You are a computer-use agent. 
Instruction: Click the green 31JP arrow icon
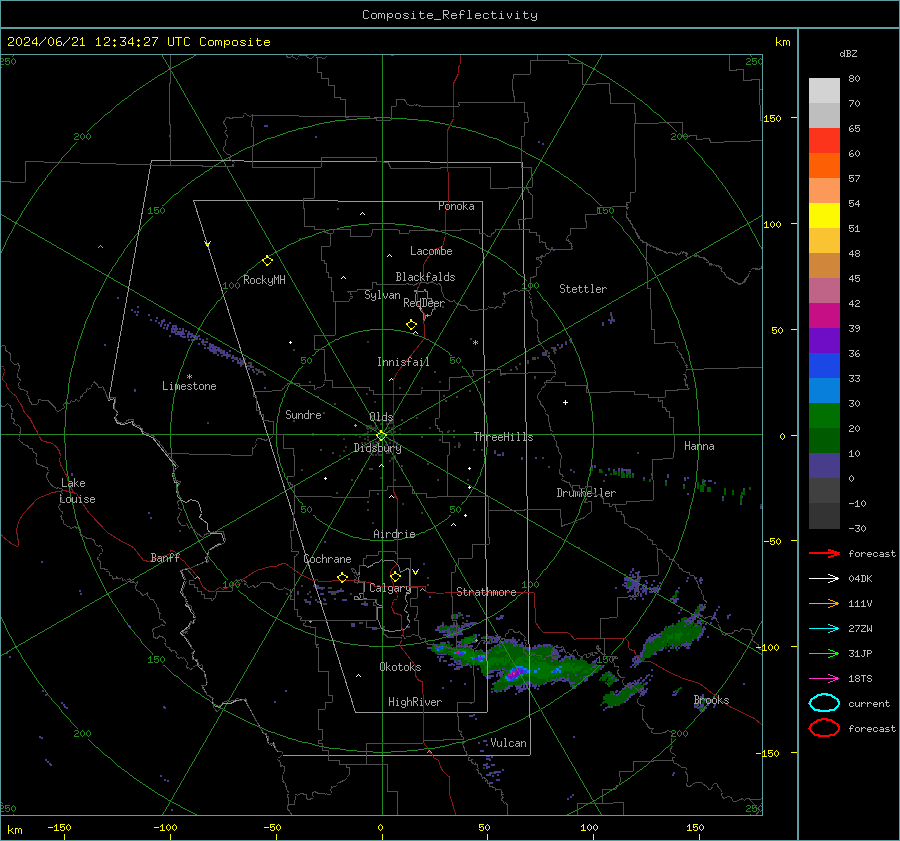click(824, 653)
